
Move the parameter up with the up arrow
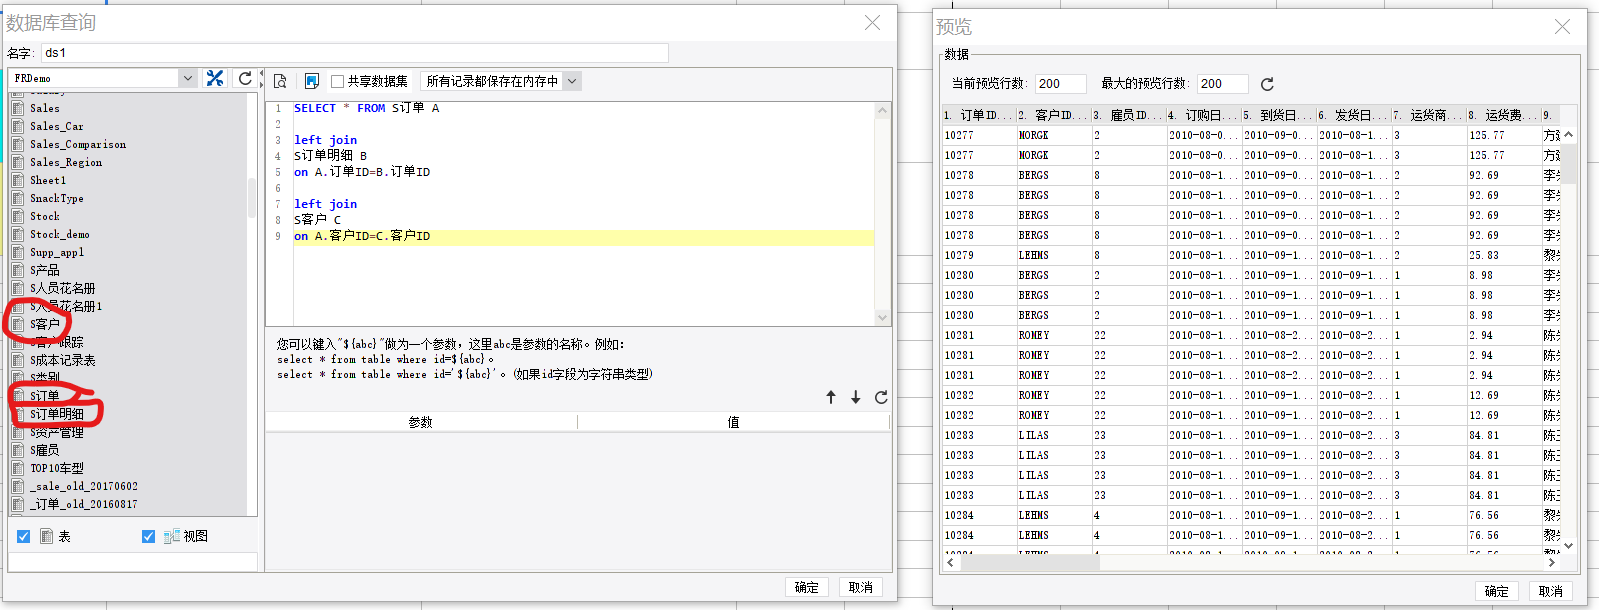pyautogui.click(x=831, y=397)
